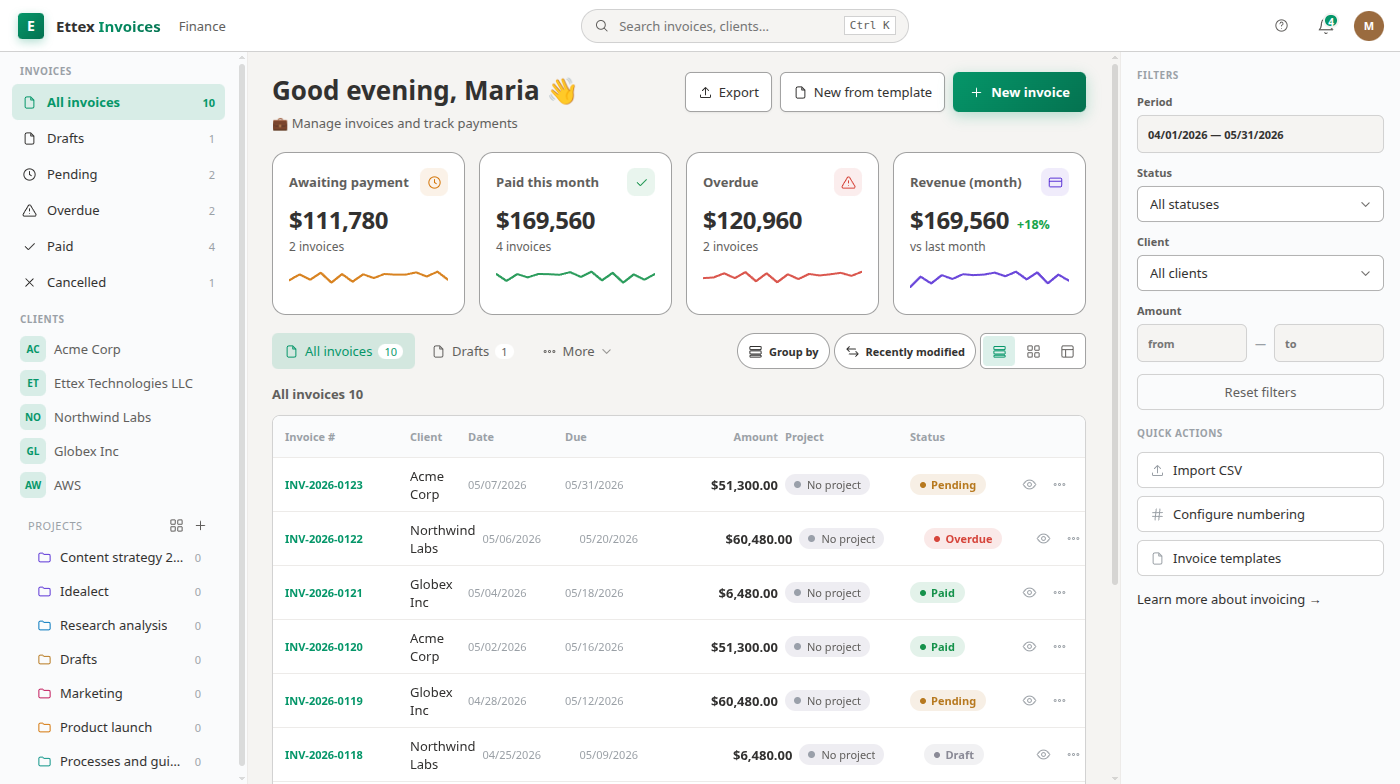The width and height of the screenshot is (1400, 784).
Task: Switch to table layout view icon
Action: pyautogui.click(x=1067, y=352)
